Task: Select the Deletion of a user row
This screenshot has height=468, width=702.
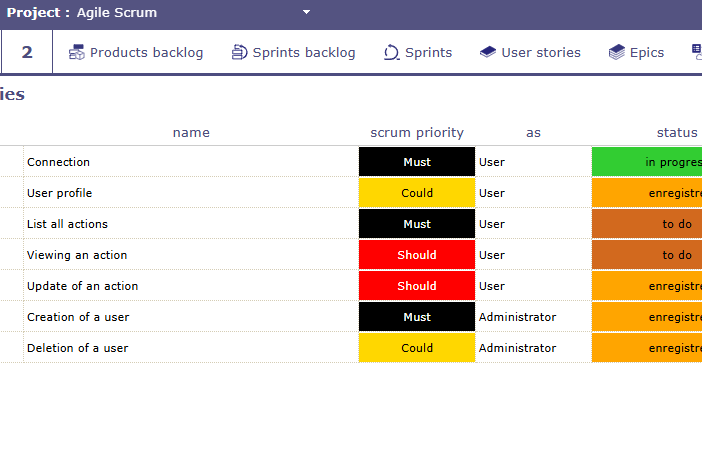Action: pos(77,348)
